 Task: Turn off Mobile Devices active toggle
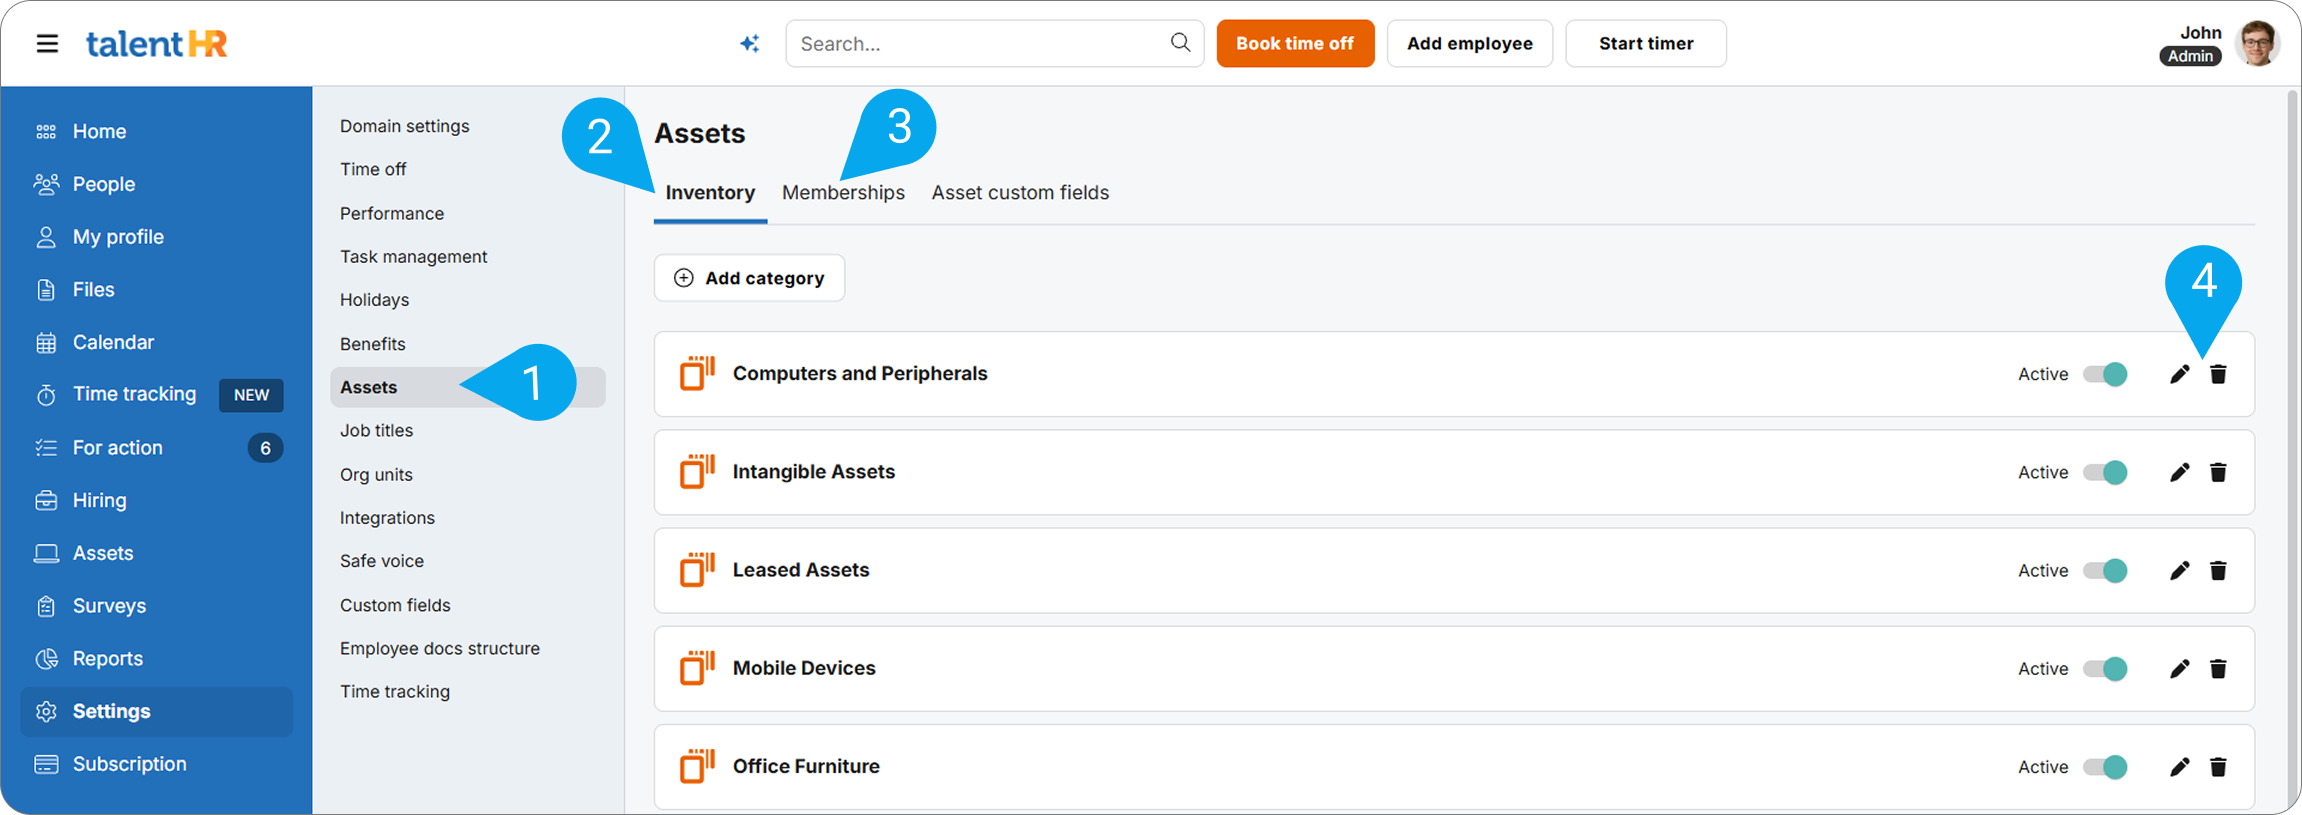click(x=2105, y=668)
